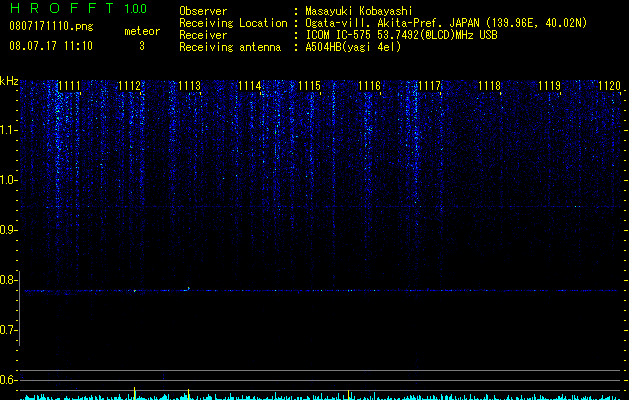Click the 1117 time marker label
This screenshot has height=400, width=629.
429,86
